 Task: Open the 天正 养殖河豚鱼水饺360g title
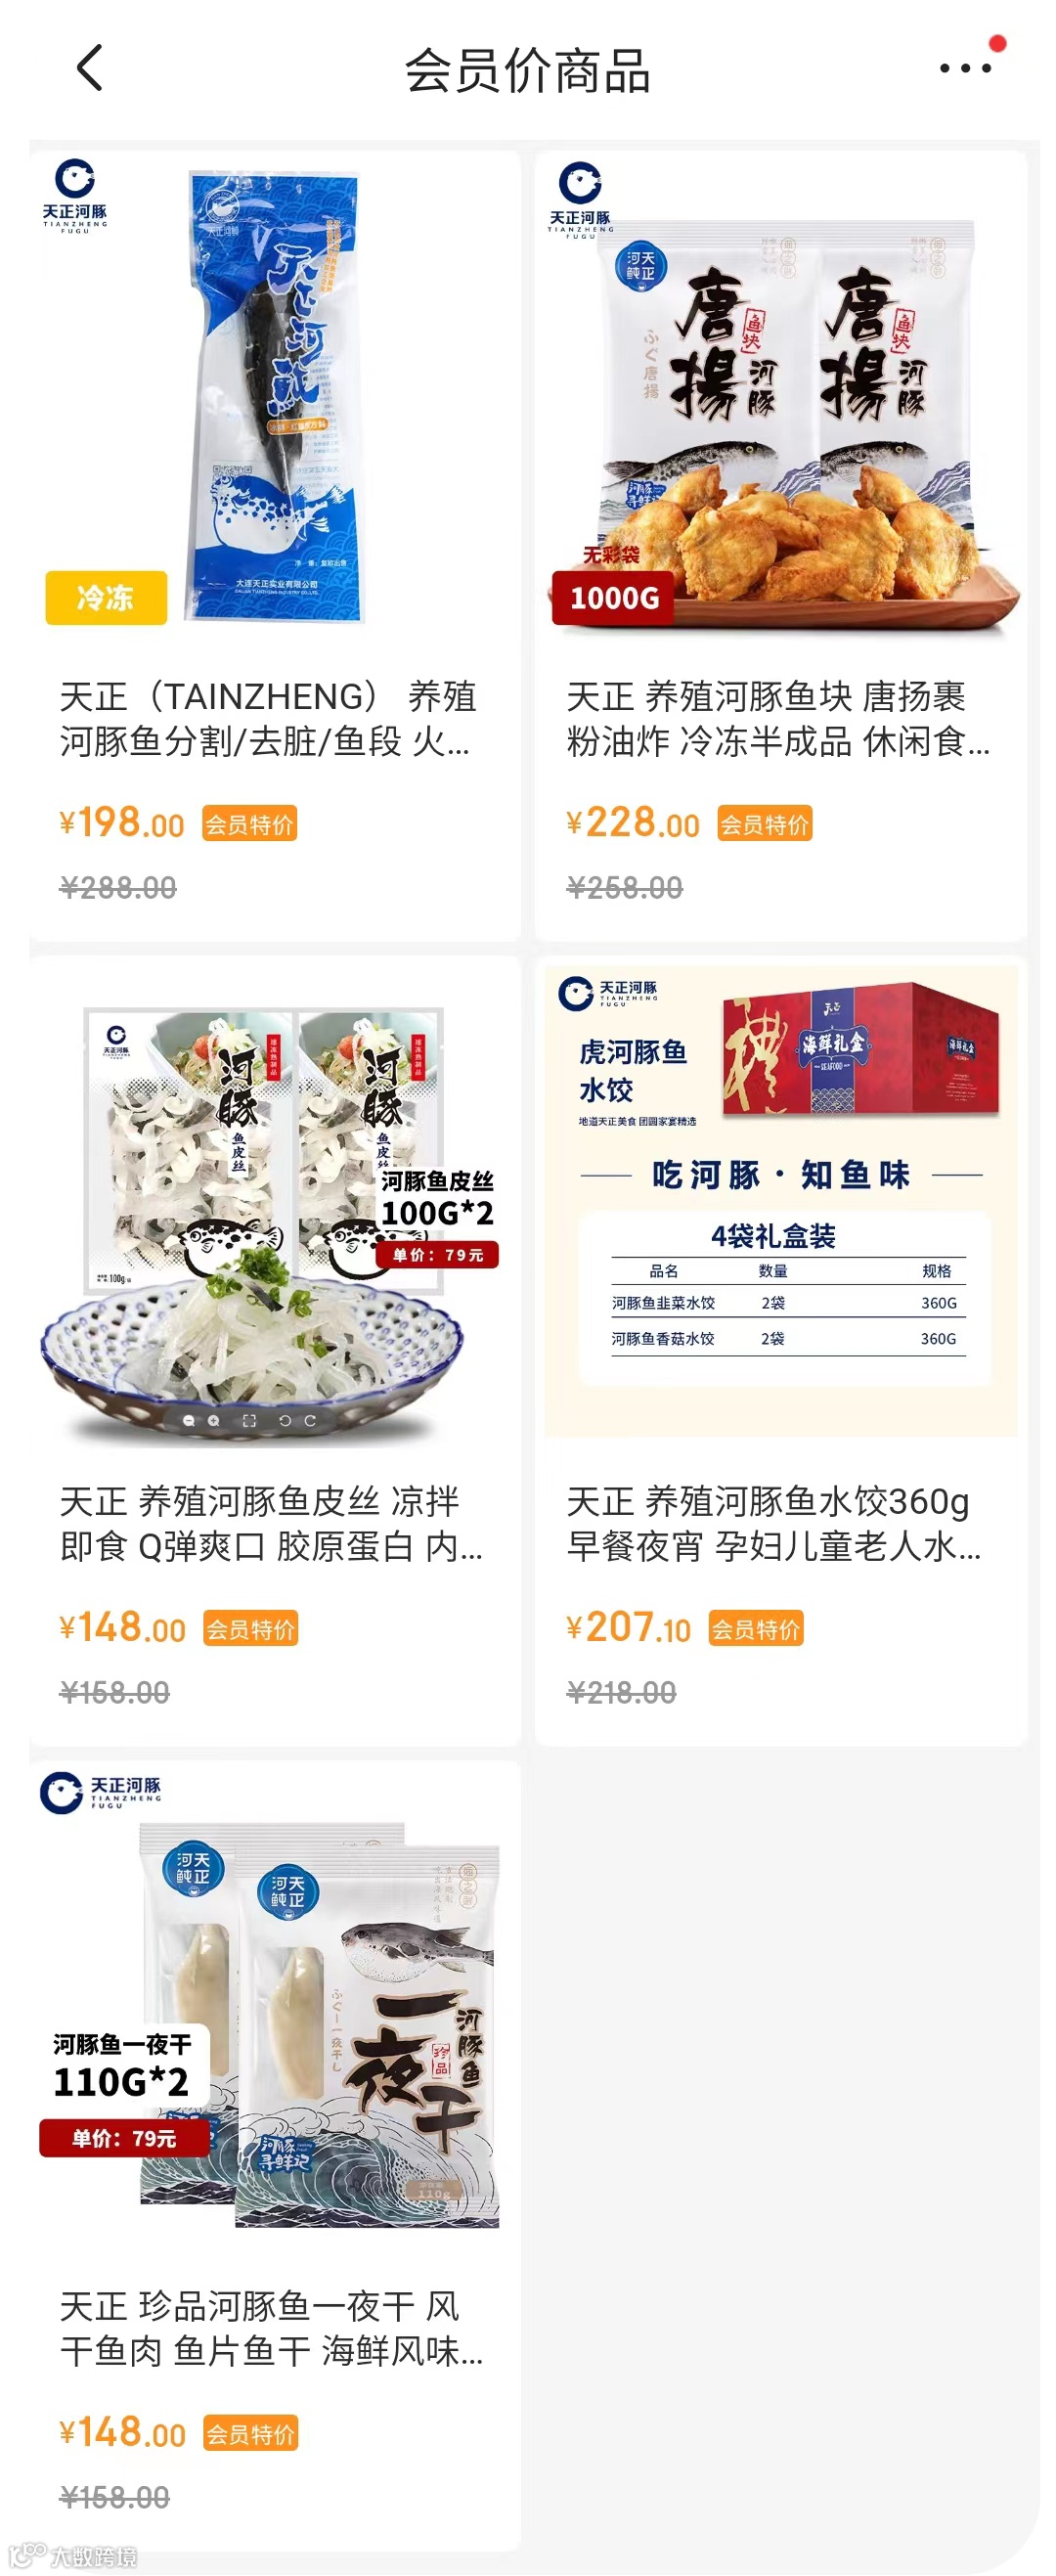[x=774, y=1523]
